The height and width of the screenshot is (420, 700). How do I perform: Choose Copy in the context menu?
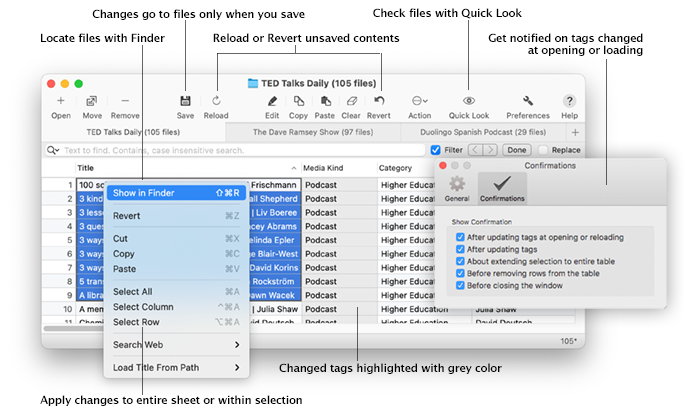(x=176, y=254)
